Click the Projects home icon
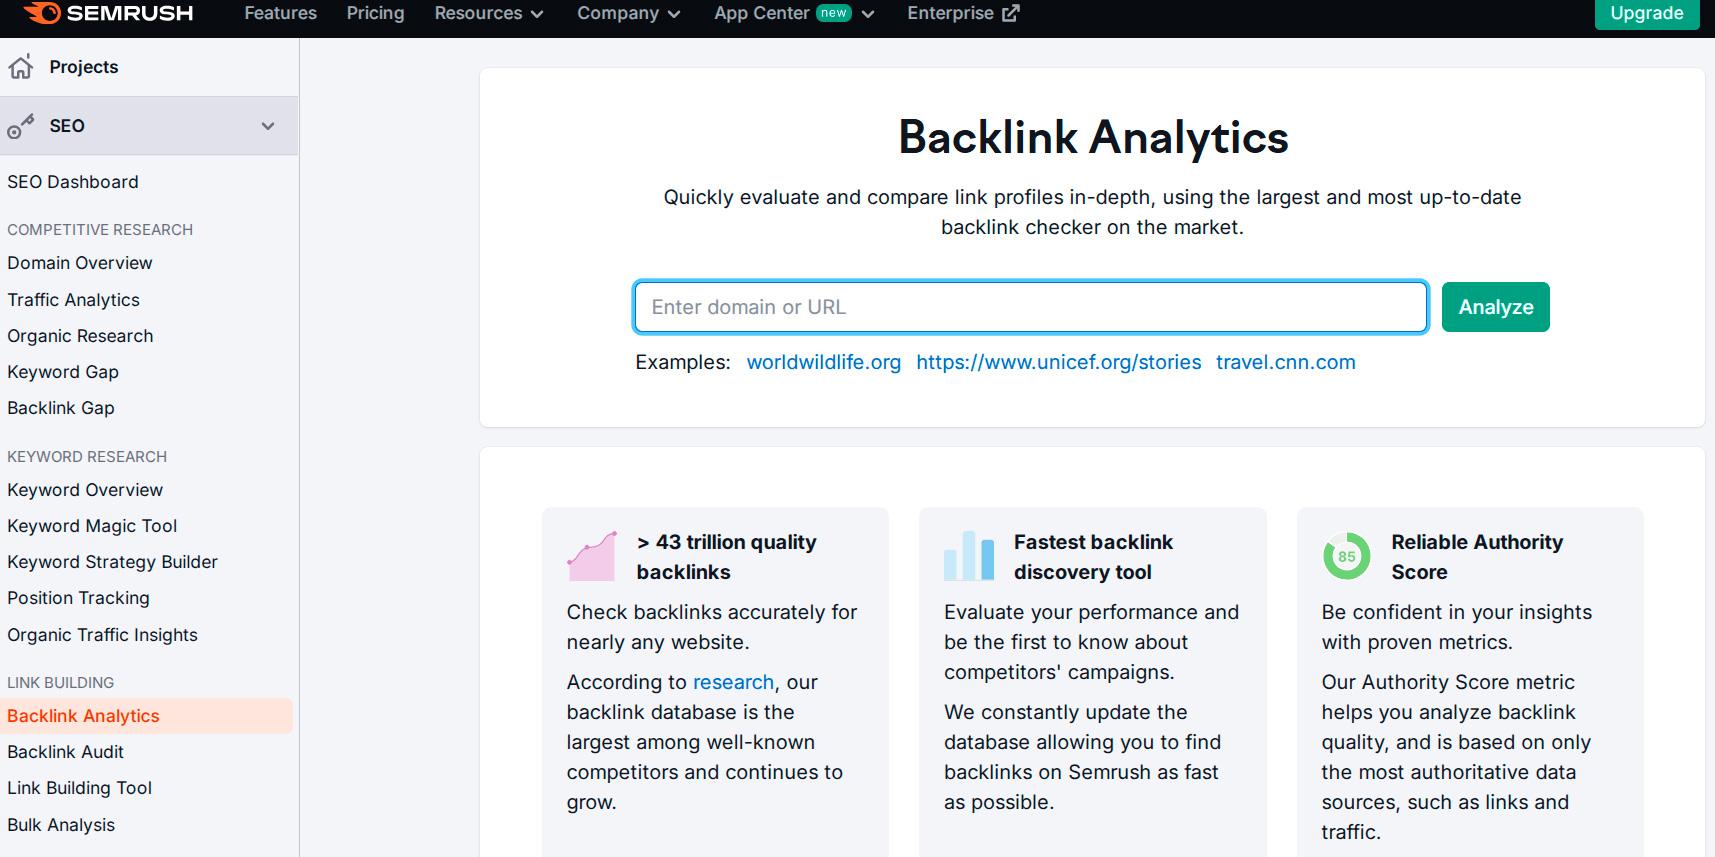 click(x=21, y=67)
